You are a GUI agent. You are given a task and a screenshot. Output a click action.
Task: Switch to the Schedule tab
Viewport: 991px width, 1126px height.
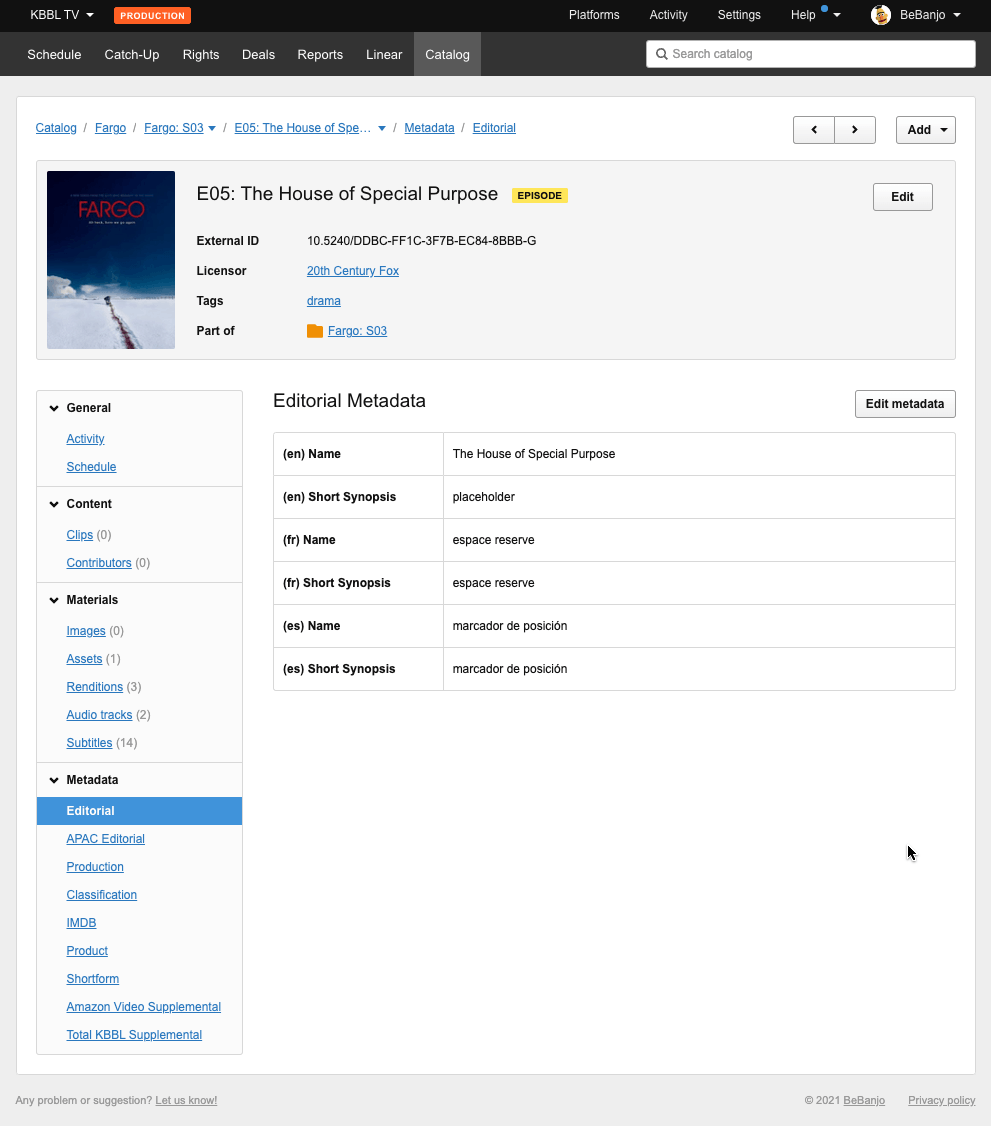(x=54, y=55)
